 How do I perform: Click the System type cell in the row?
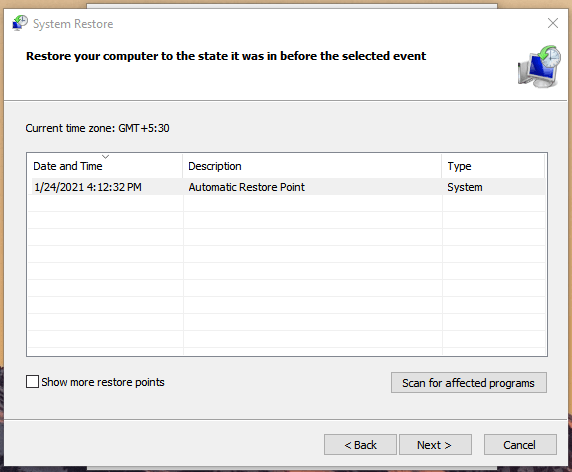point(465,187)
